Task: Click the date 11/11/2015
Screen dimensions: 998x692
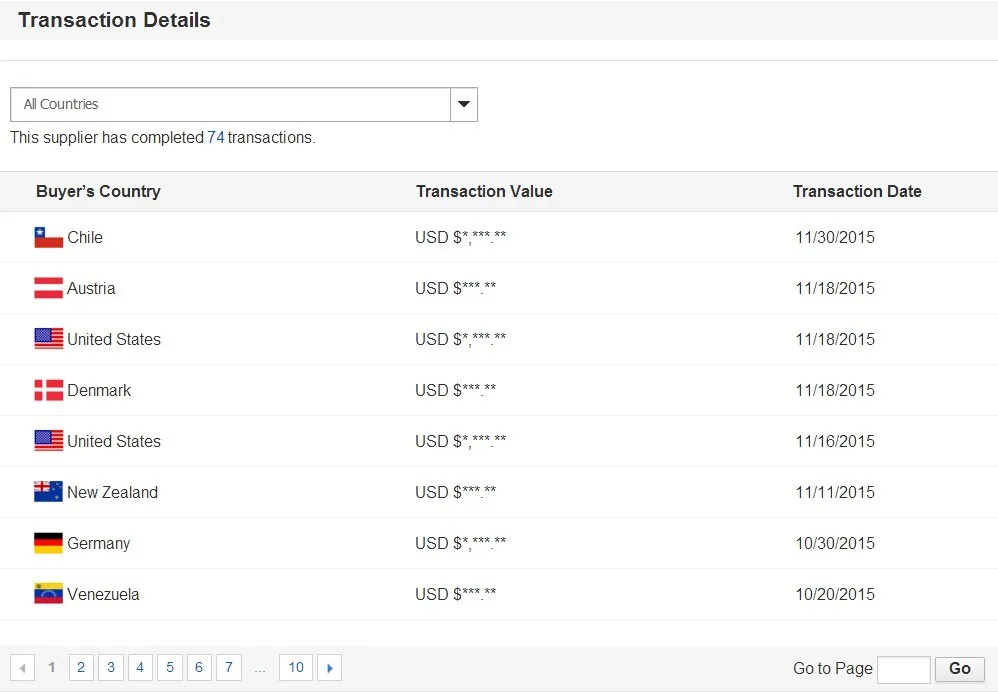Action: tap(835, 492)
